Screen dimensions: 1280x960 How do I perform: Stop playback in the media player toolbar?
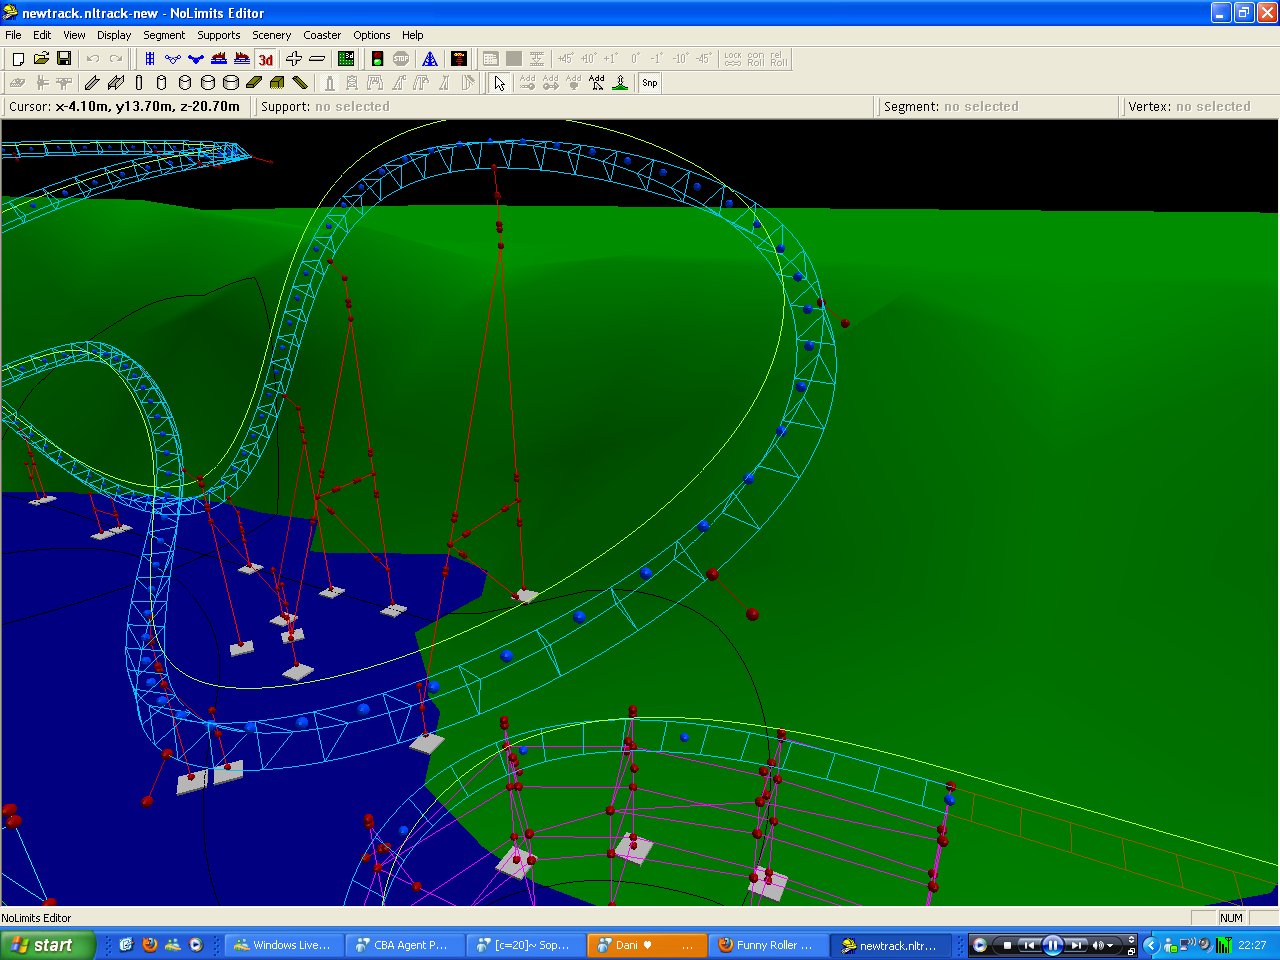1007,945
